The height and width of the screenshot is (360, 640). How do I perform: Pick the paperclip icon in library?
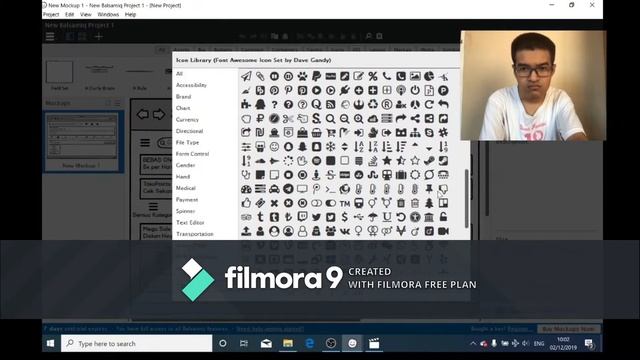pyautogui.click(x=260, y=76)
